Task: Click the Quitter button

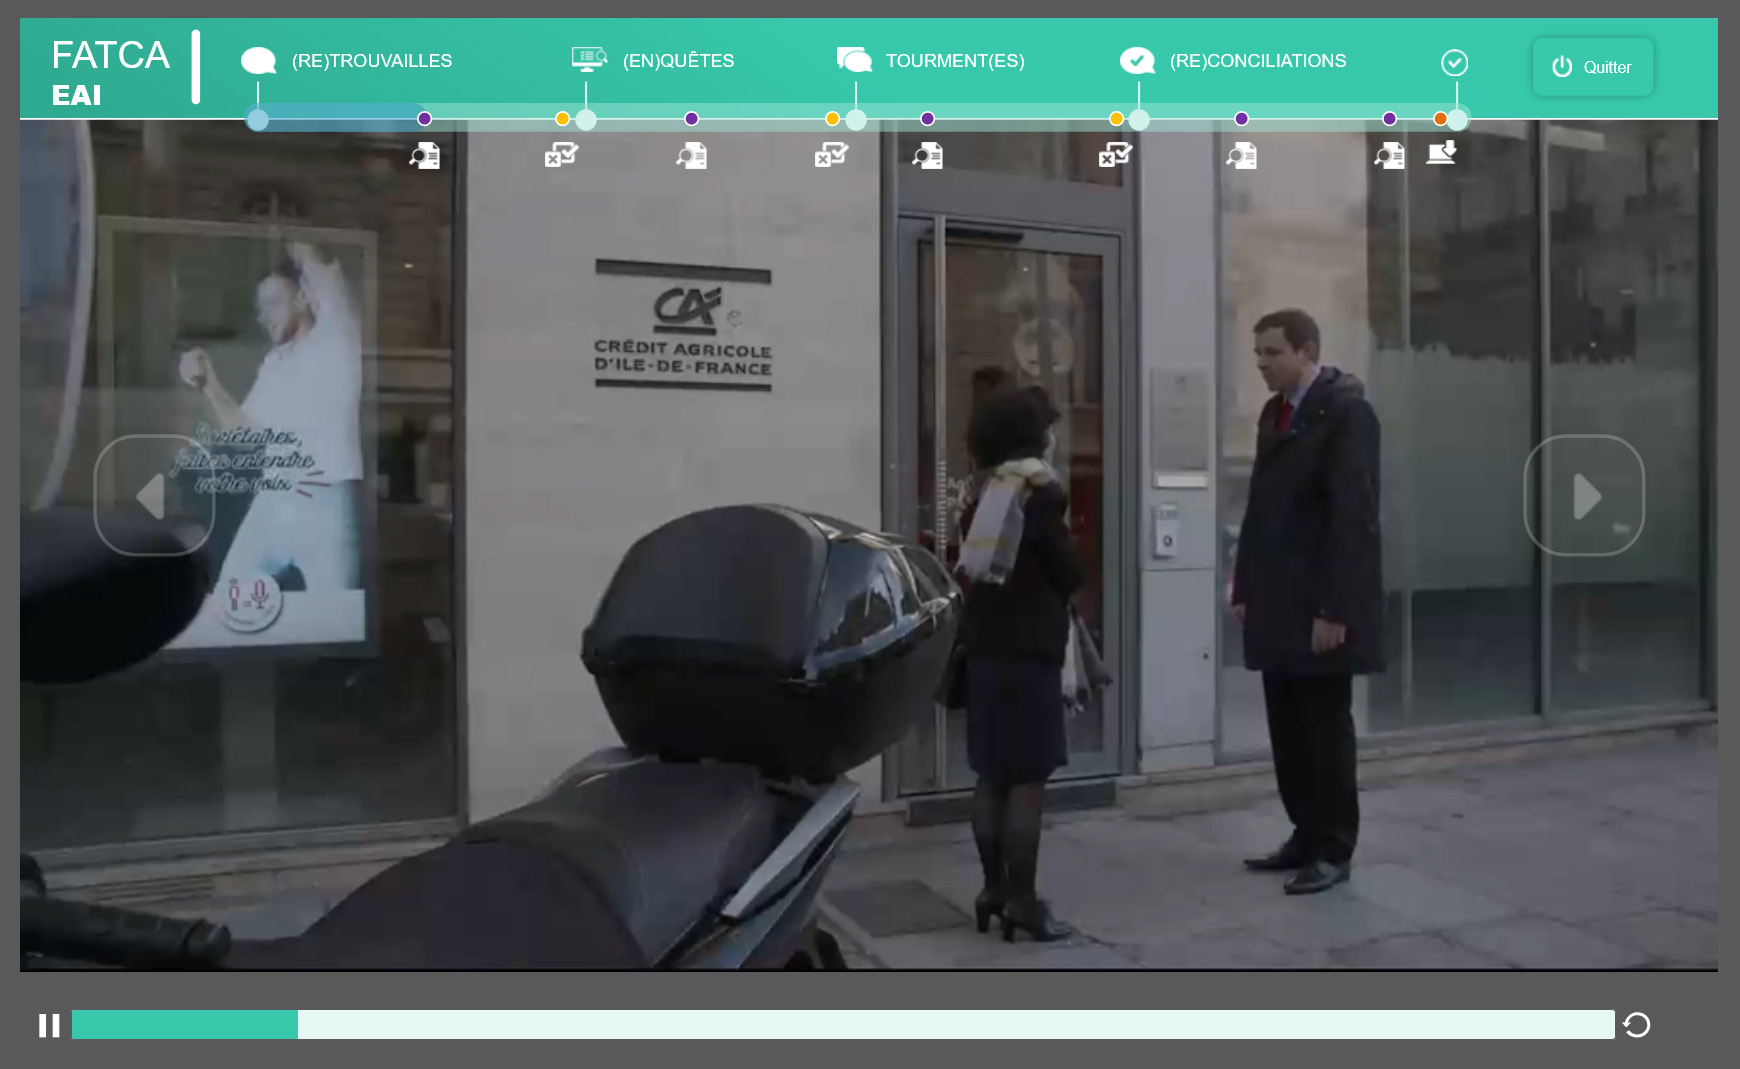Action: tap(1593, 67)
